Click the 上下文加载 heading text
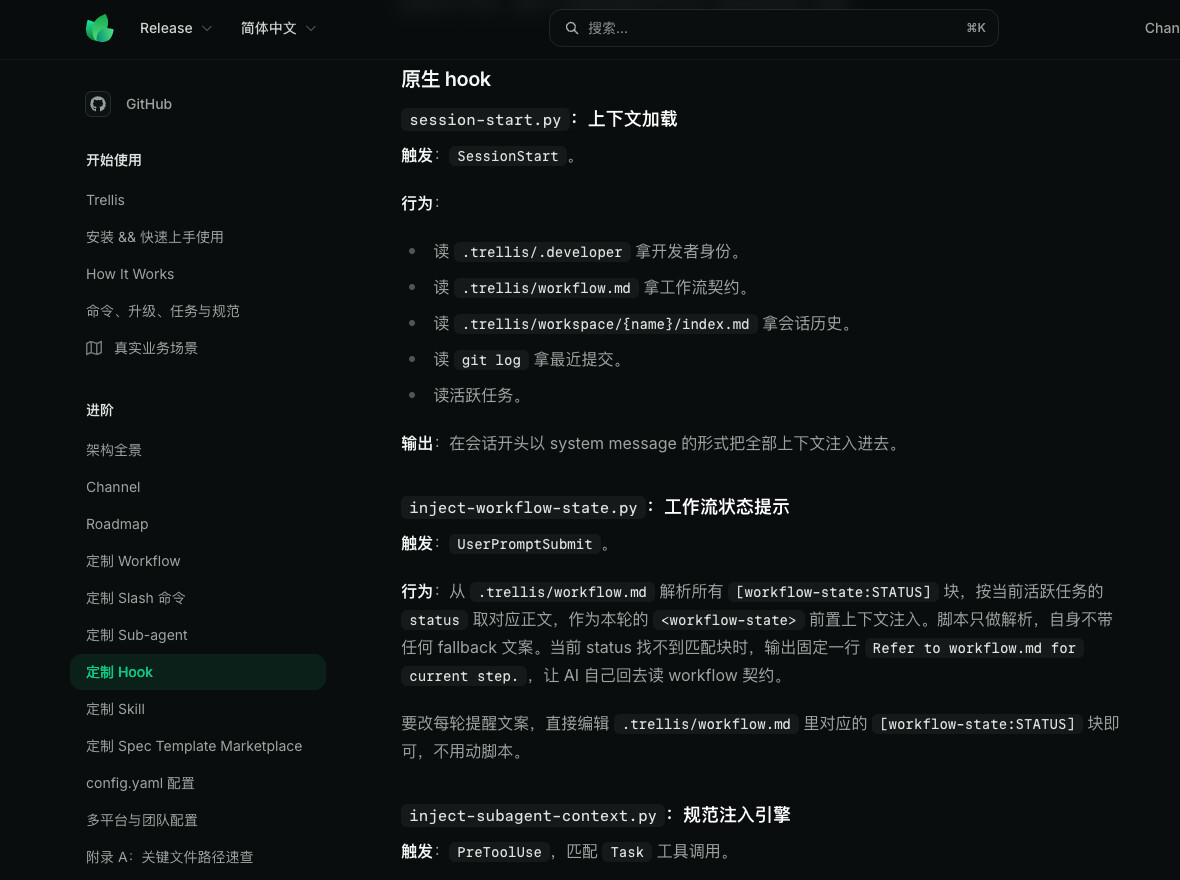Viewport: 1180px width, 880px height. 632,119
